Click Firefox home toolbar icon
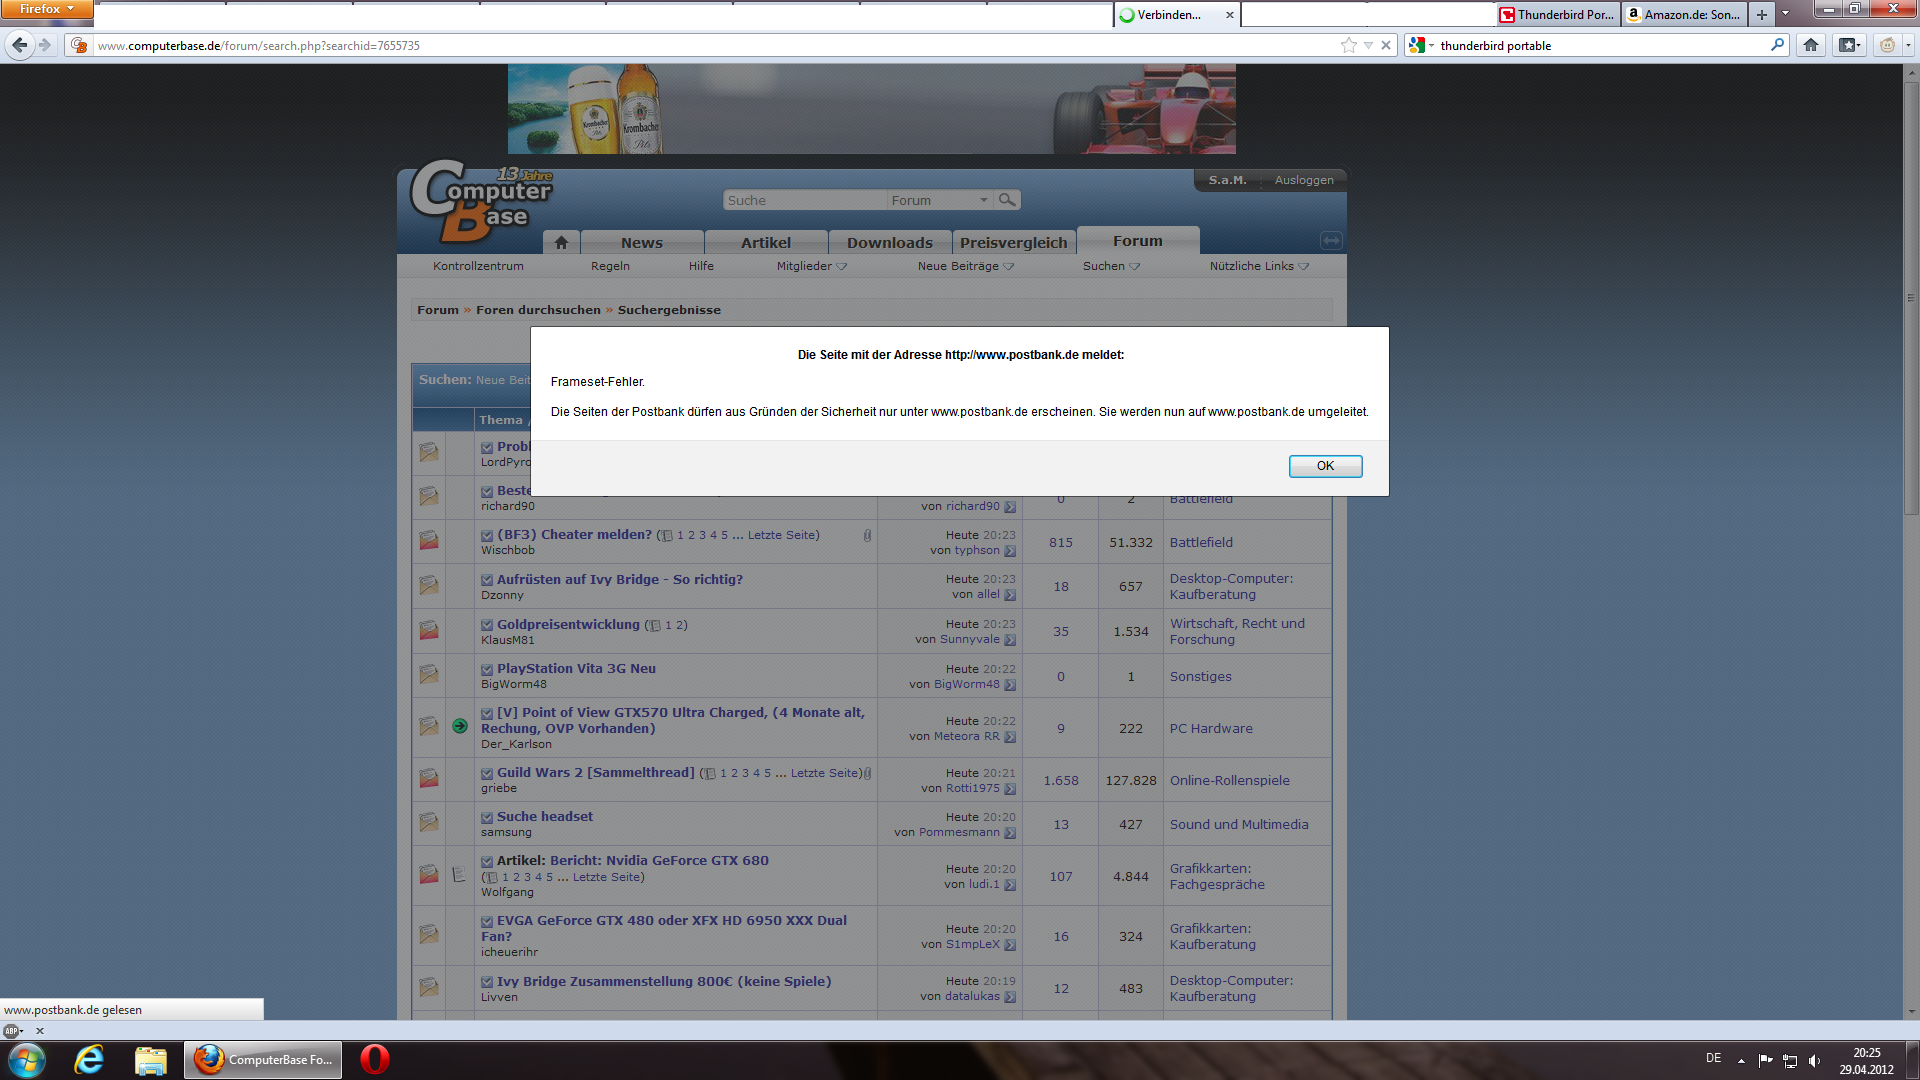The width and height of the screenshot is (1920, 1080). tap(1810, 45)
